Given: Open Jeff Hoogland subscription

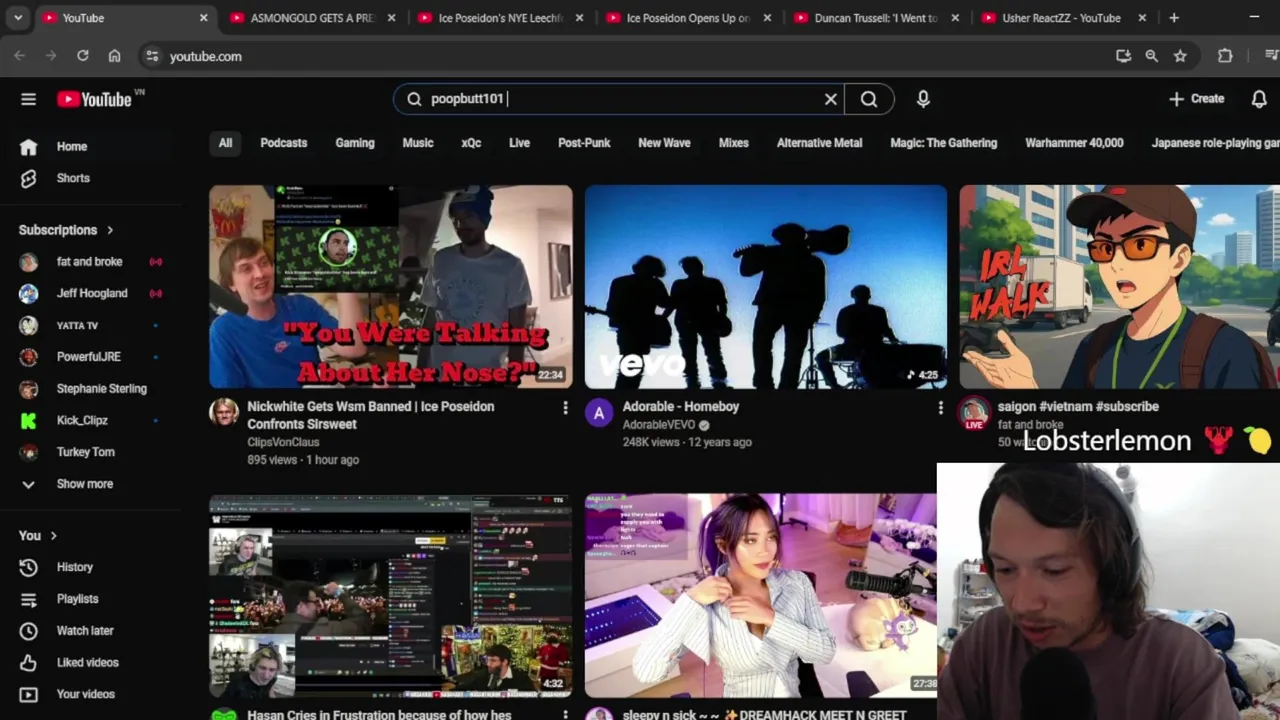Looking at the screenshot, I should [x=92, y=293].
